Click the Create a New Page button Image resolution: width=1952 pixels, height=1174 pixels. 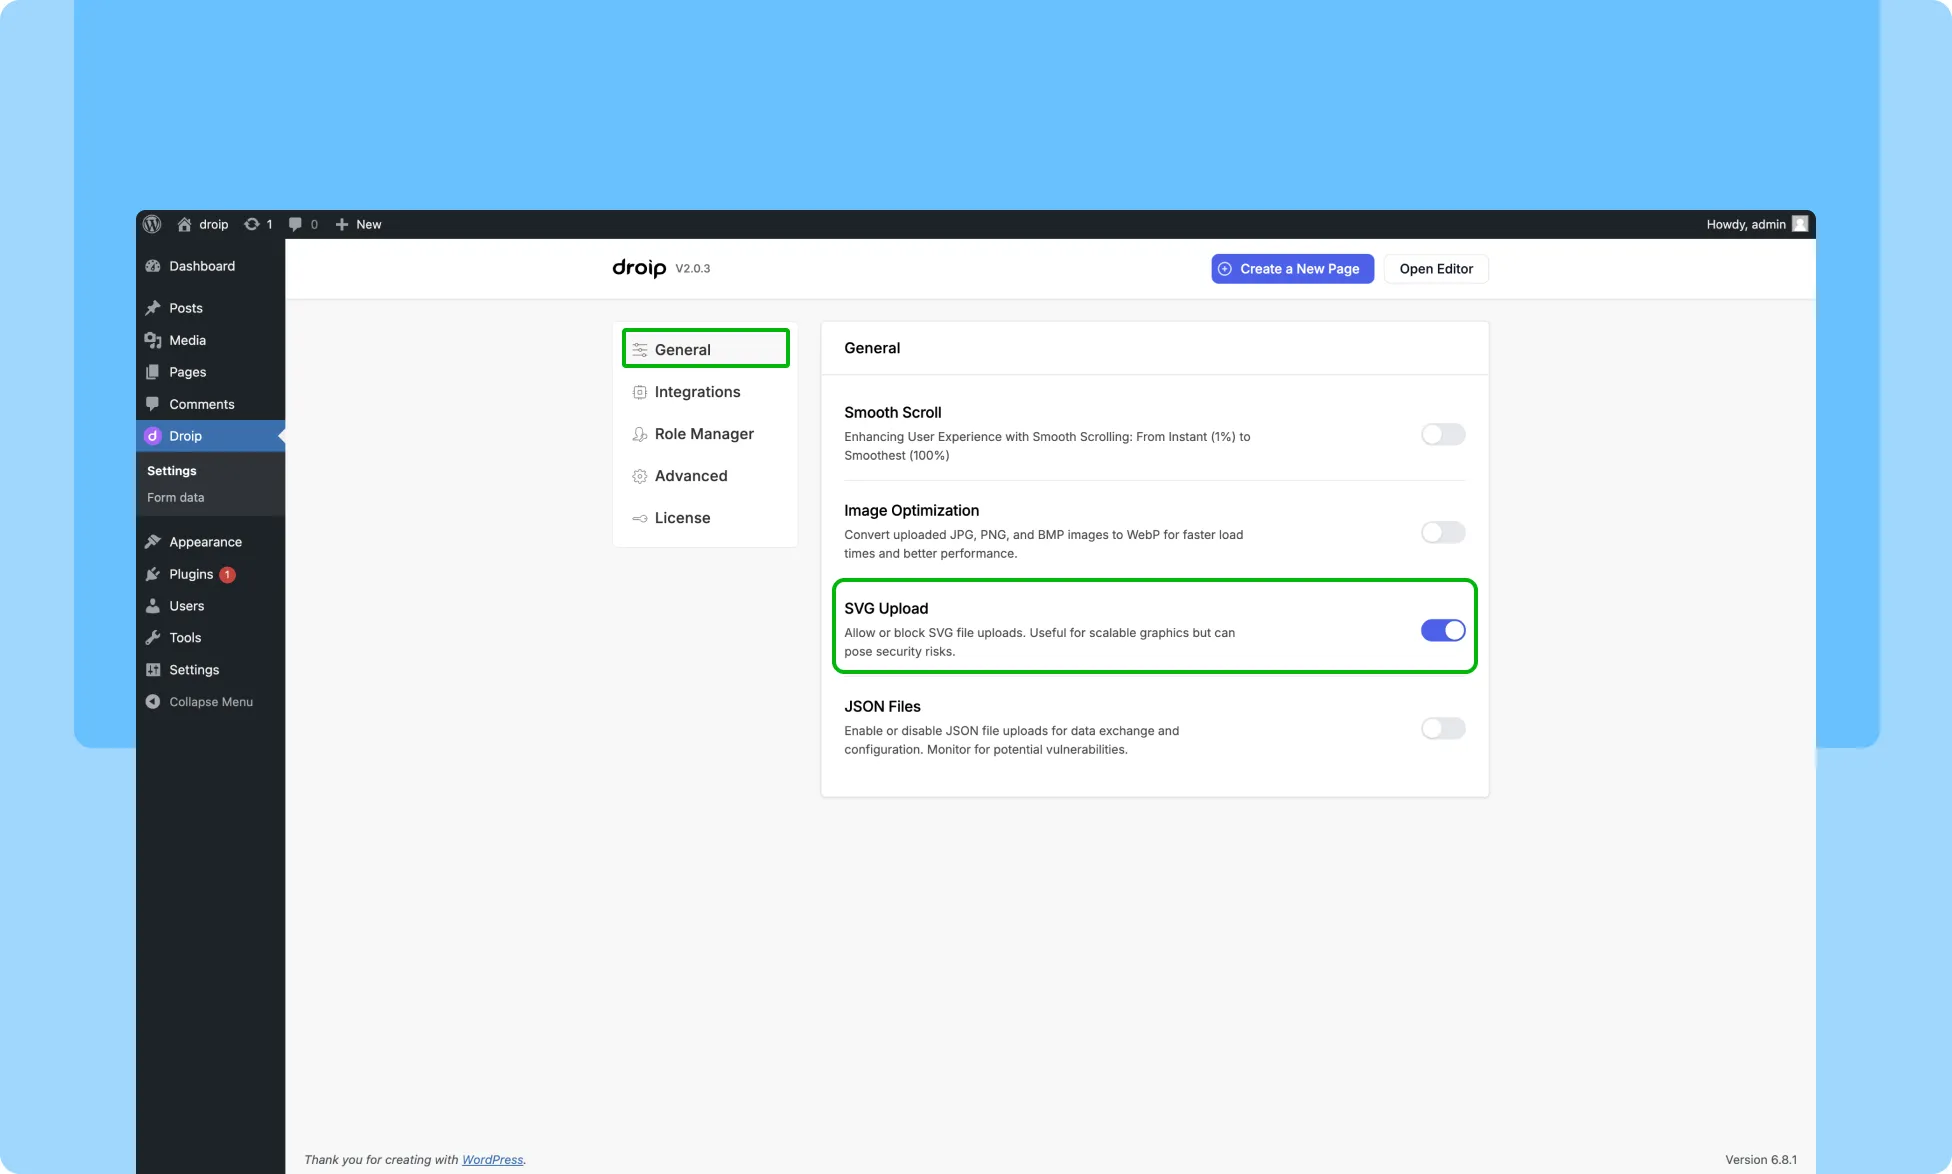(x=1292, y=269)
